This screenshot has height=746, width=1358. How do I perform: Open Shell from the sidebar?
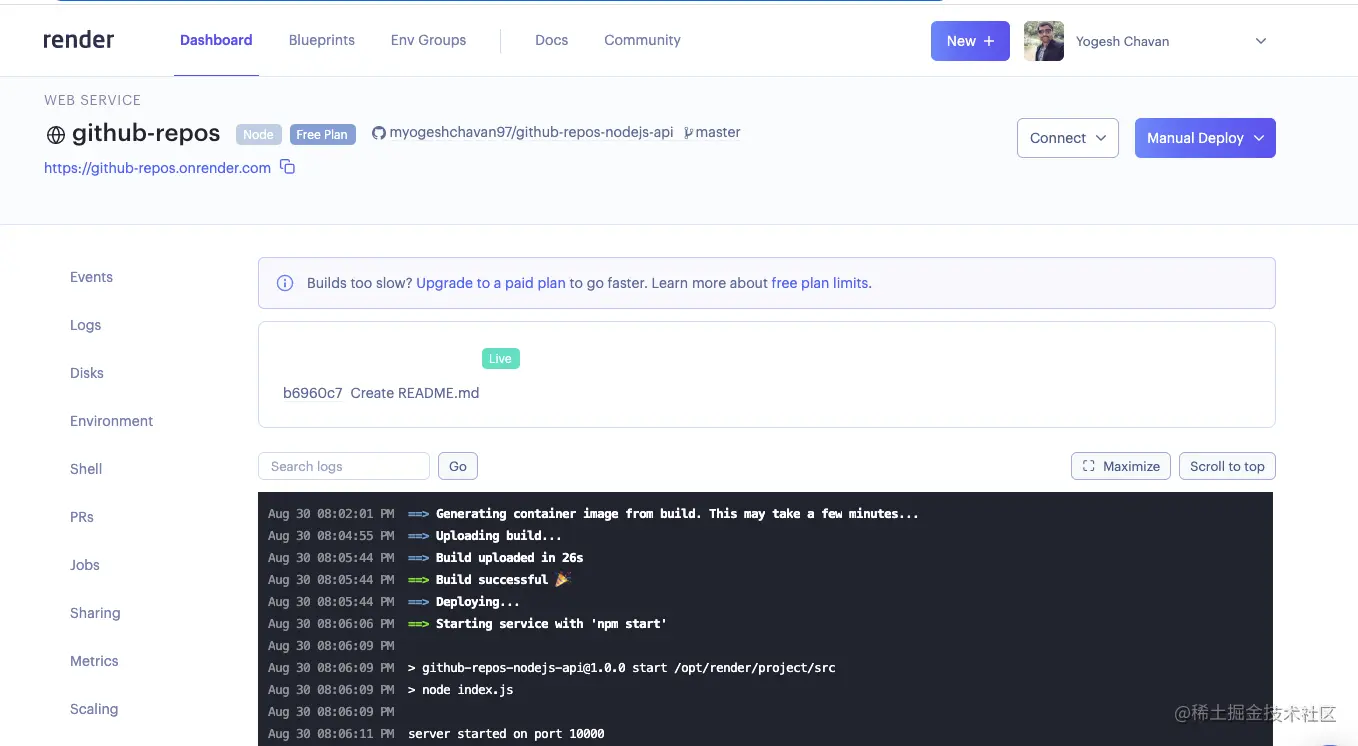click(85, 469)
